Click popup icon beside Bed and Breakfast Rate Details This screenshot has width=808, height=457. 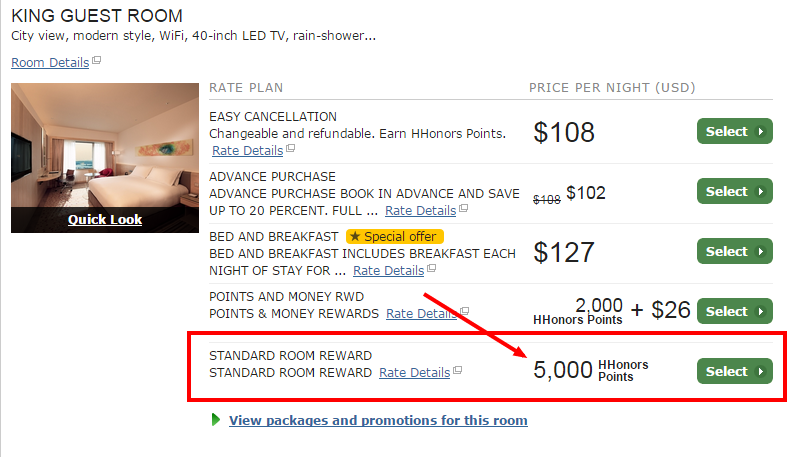(432, 268)
